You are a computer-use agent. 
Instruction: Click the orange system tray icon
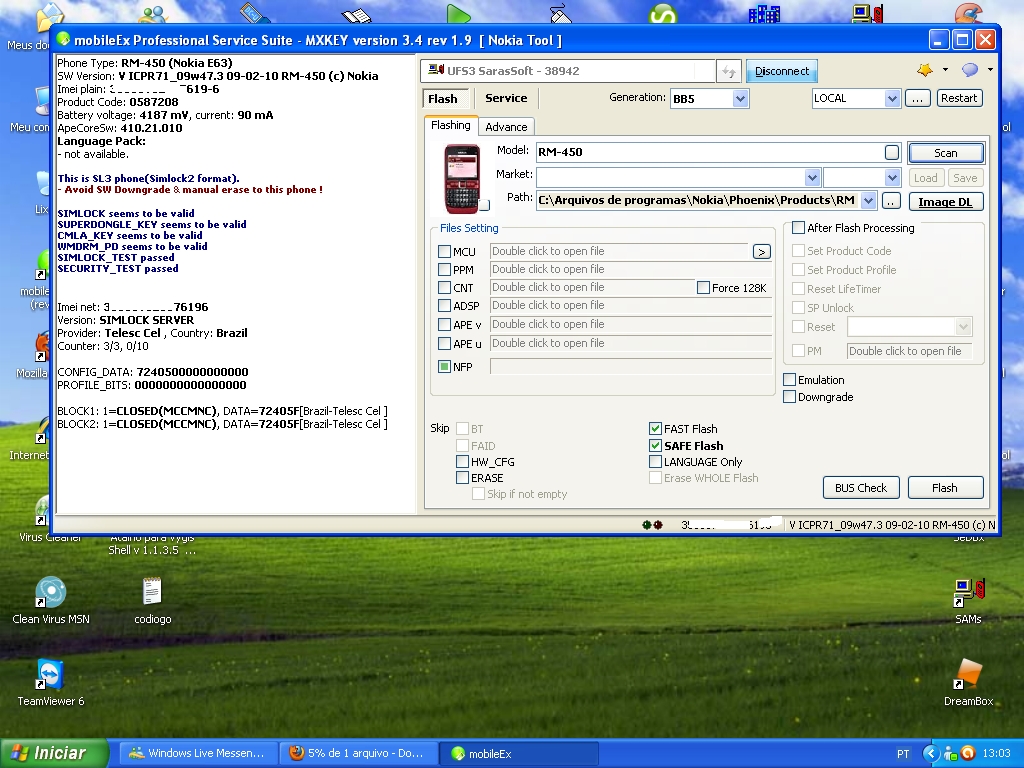click(968, 754)
